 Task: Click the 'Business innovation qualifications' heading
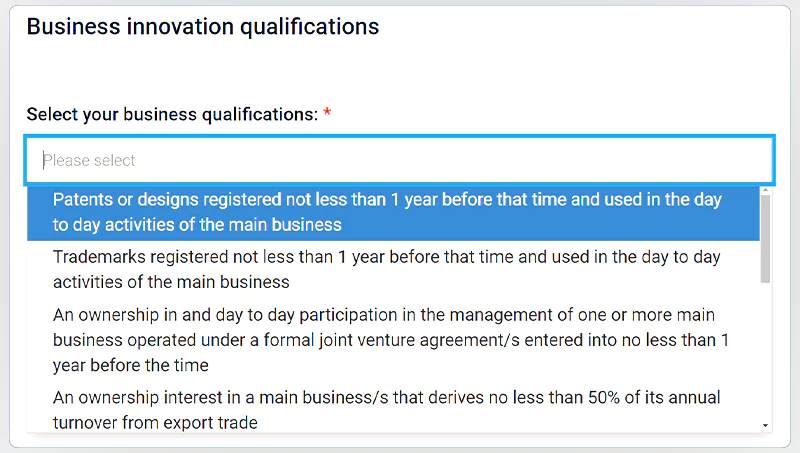coord(203,27)
